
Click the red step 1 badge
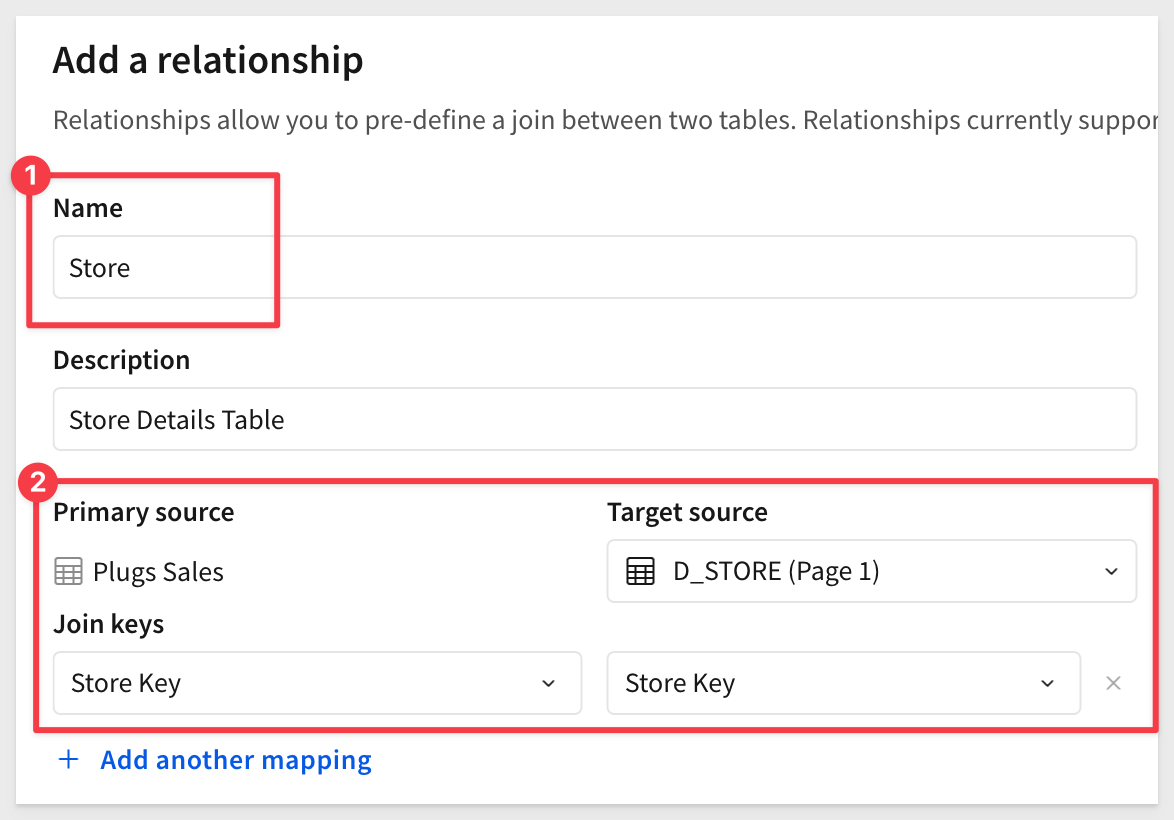click(30, 177)
